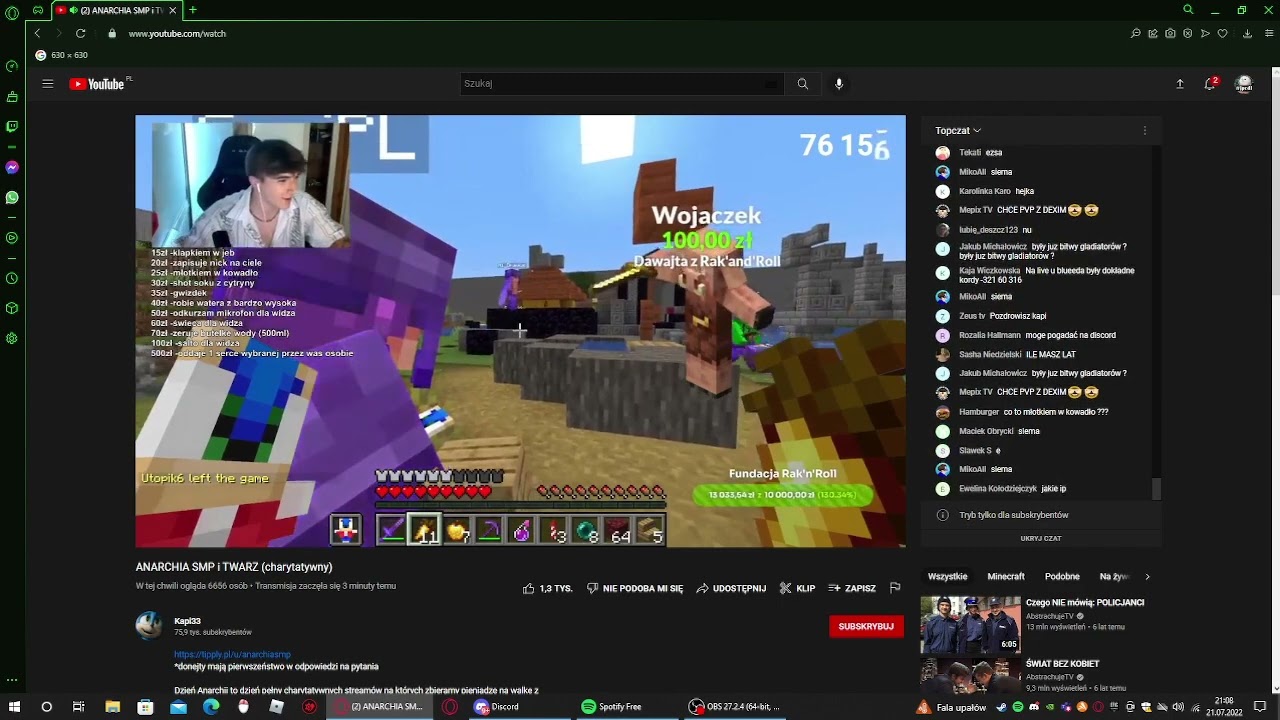Viewport: 1280px width, 720px height.
Task: Open the history clock sidebar icon
Action: pyautogui.click(x=12, y=278)
